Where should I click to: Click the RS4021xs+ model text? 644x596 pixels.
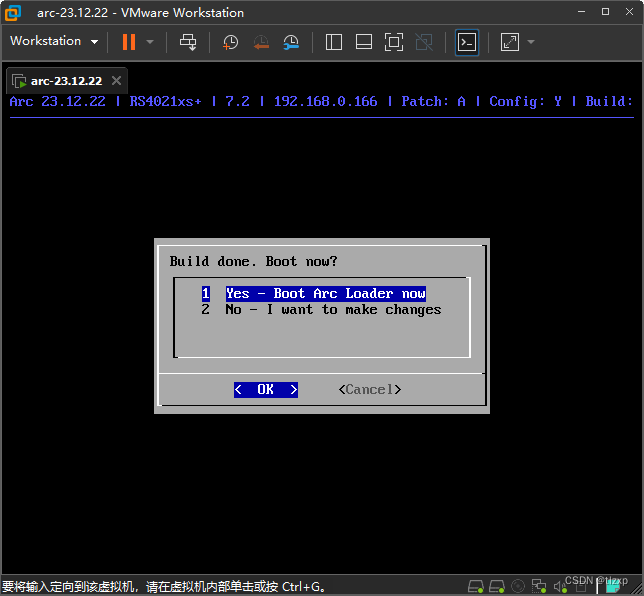coord(166,101)
